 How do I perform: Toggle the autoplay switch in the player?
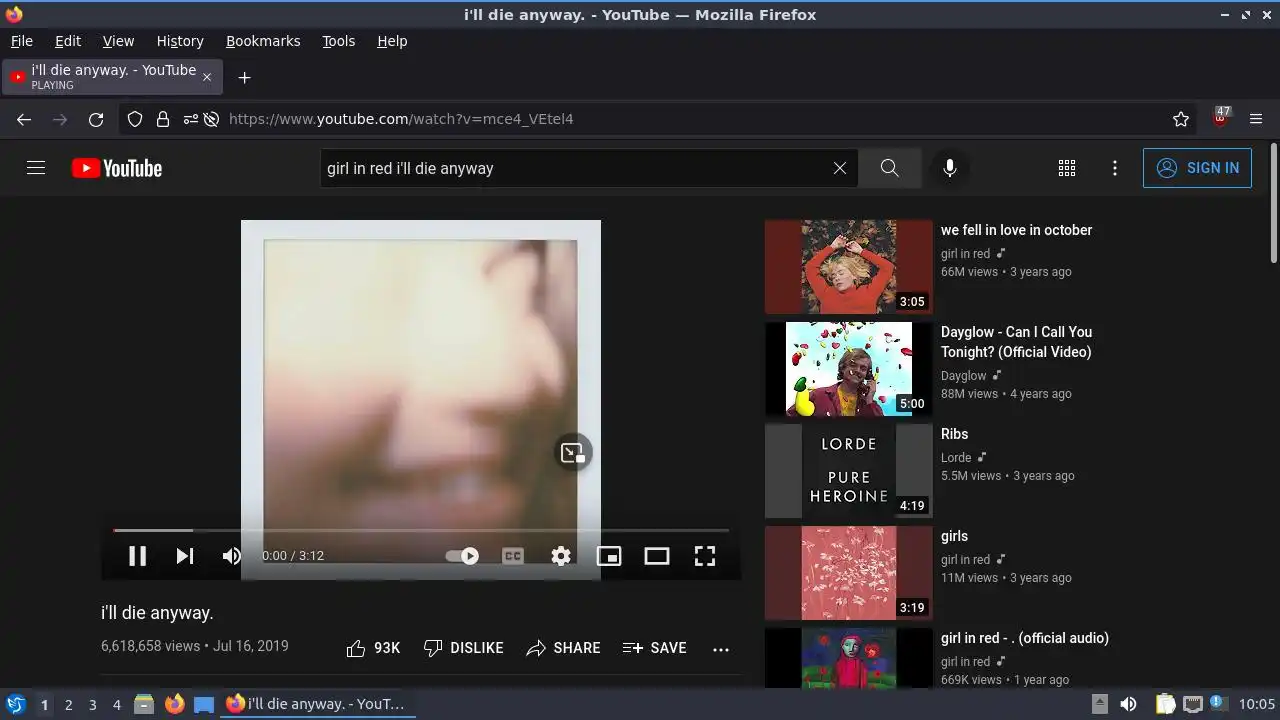pos(462,556)
